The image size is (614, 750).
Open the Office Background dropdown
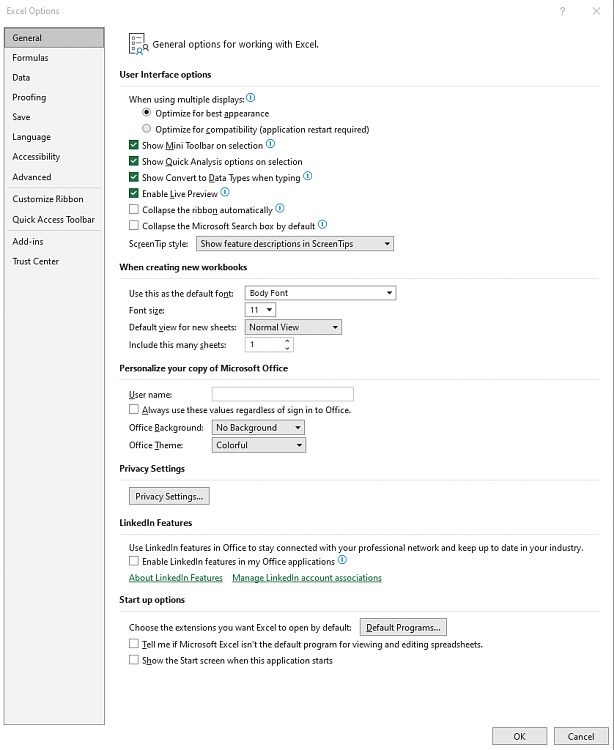click(258, 428)
